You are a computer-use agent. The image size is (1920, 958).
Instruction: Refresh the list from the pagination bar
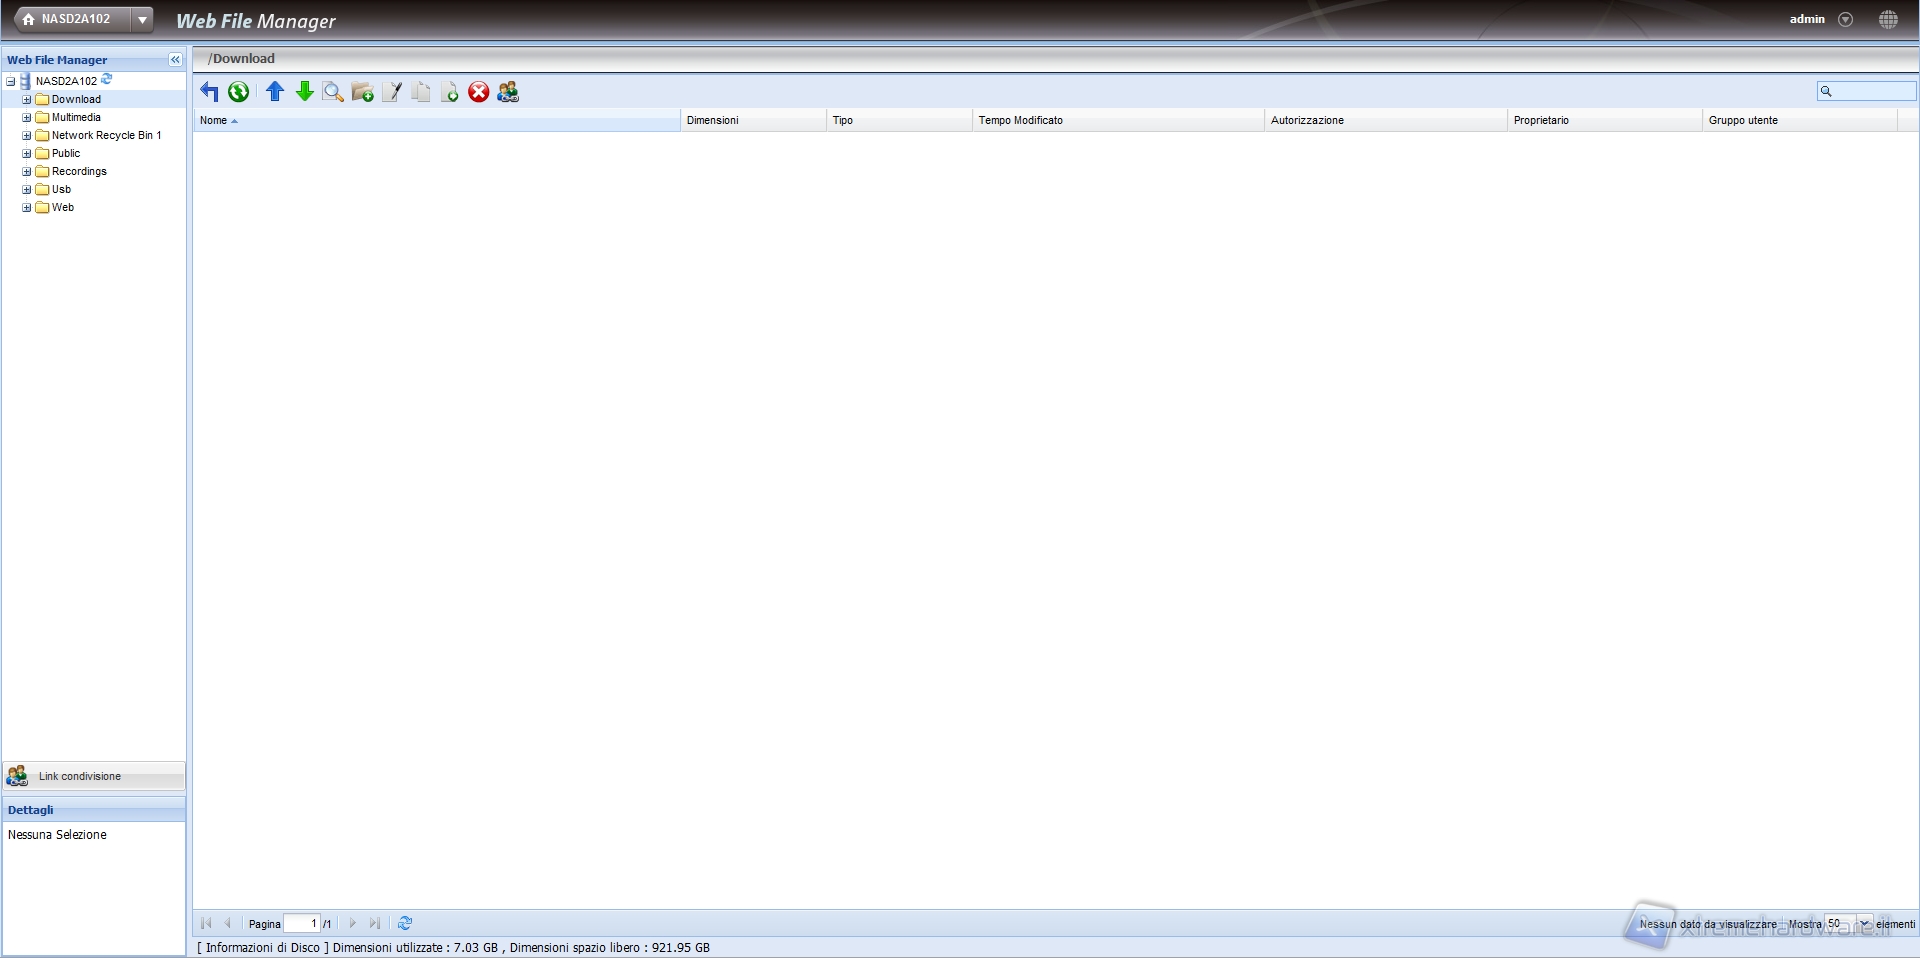(405, 923)
